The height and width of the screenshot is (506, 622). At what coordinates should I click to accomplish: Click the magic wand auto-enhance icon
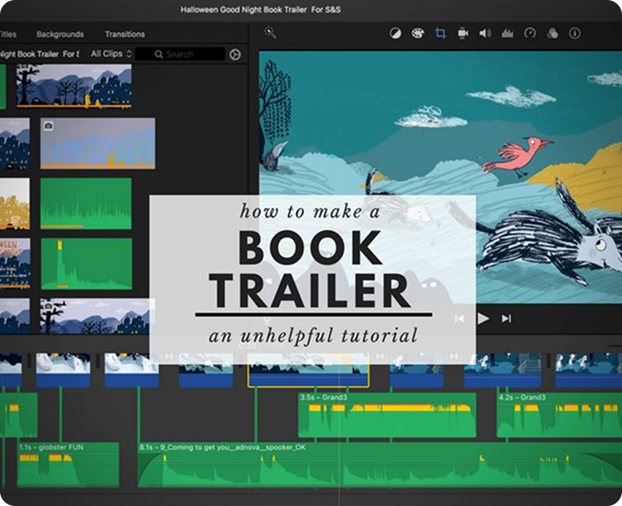tap(270, 33)
